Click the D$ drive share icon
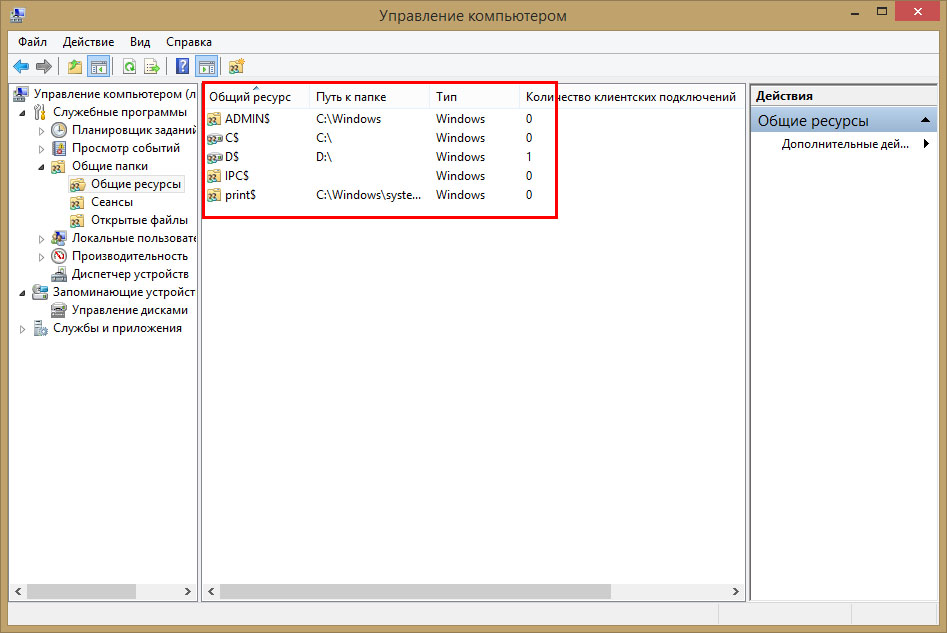This screenshot has height=633, width=947. tap(214, 157)
